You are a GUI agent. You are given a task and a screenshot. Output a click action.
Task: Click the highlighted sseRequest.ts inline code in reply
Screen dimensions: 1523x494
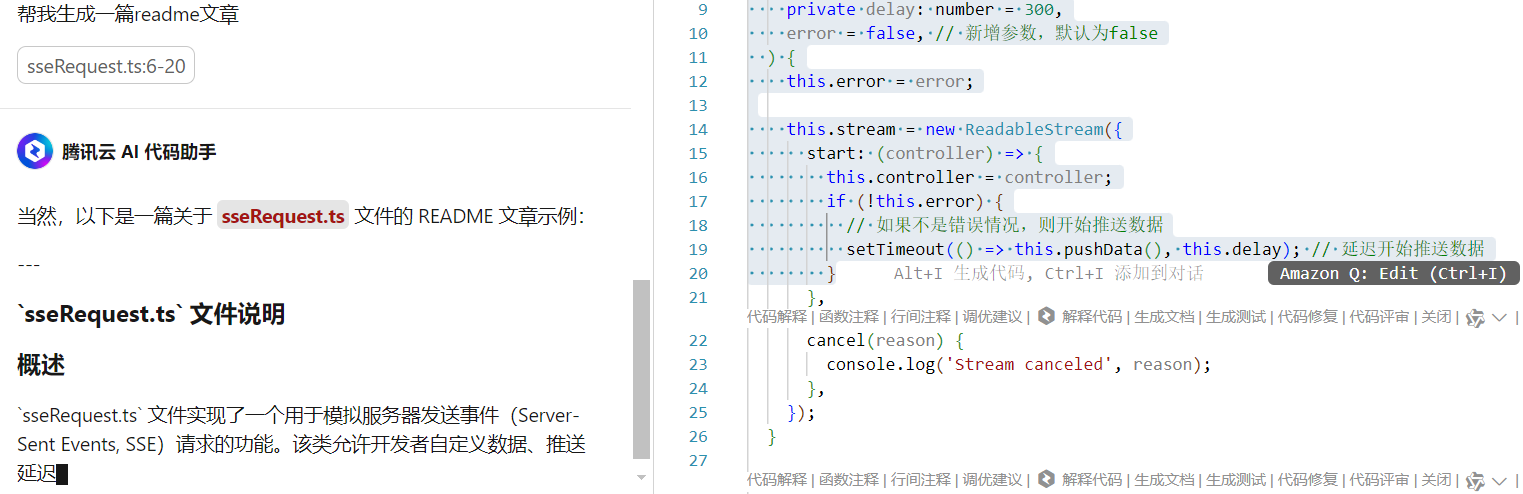[x=283, y=216]
